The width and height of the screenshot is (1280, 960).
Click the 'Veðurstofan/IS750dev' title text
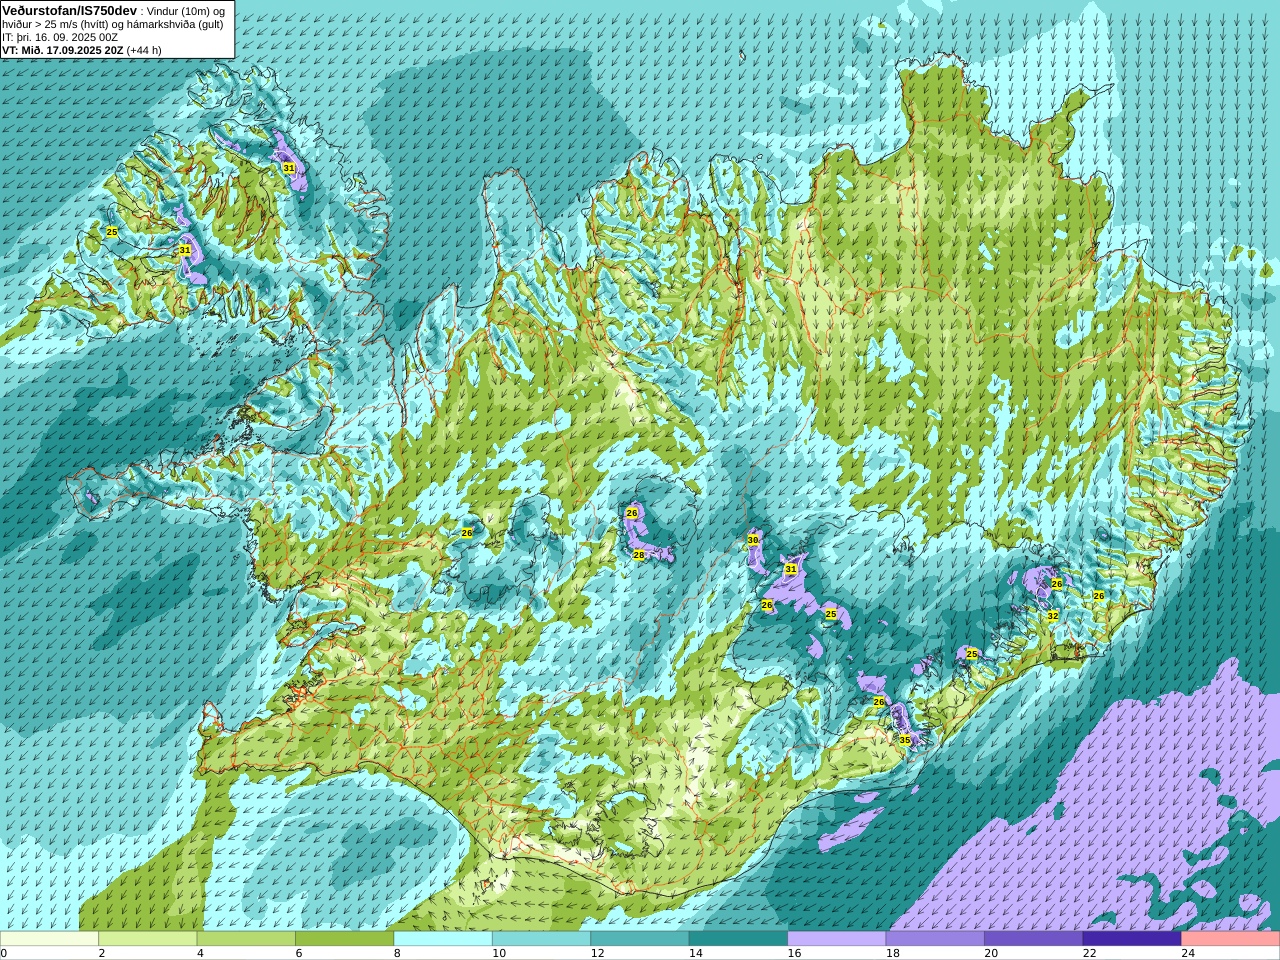[70, 10]
